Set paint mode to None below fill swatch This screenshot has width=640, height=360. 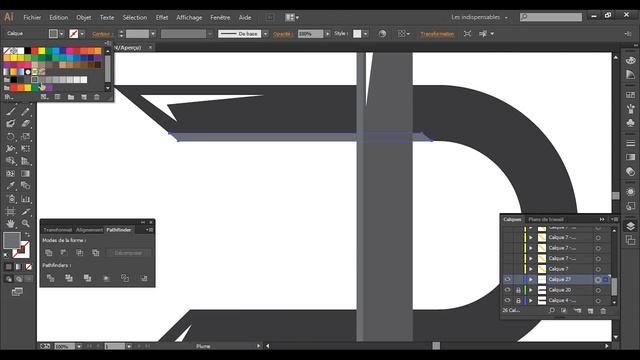[x=29, y=267]
